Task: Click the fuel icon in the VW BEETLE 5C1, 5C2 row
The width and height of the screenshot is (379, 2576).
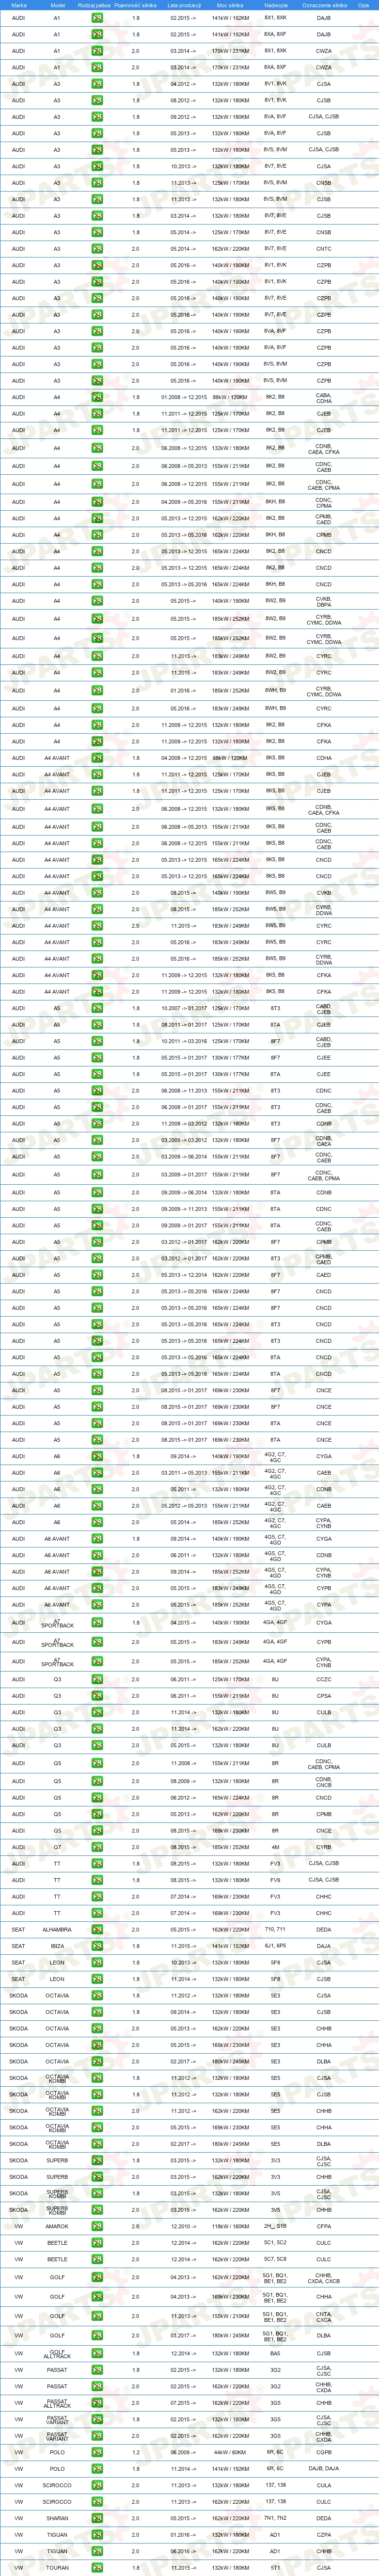Action: point(97,2242)
